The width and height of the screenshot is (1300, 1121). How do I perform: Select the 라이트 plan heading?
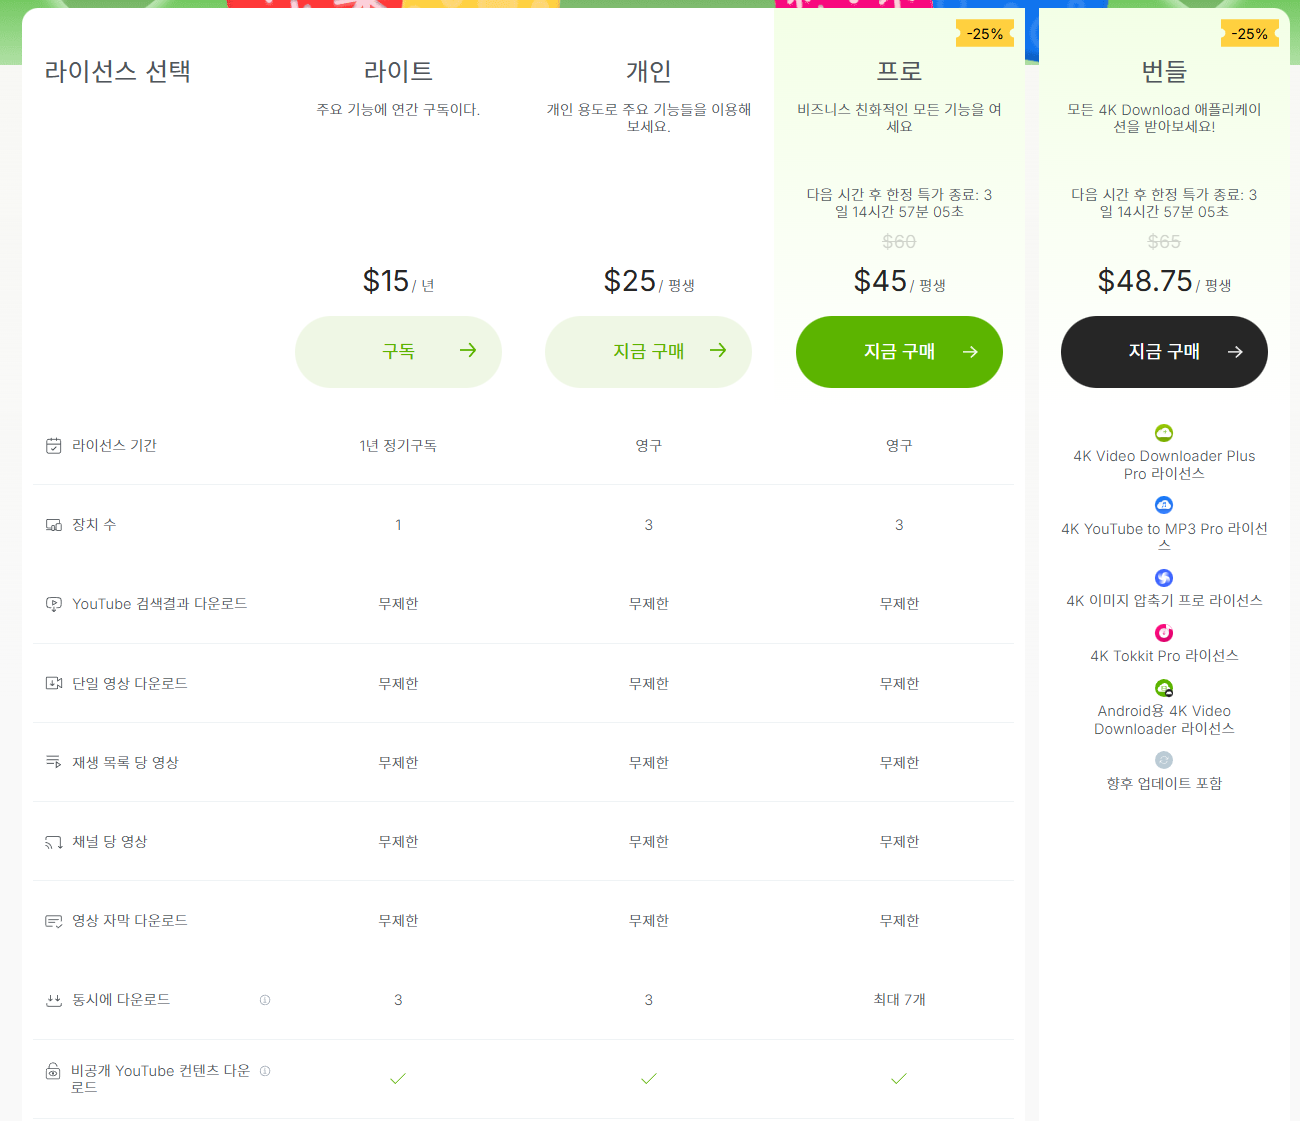point(398,71)
